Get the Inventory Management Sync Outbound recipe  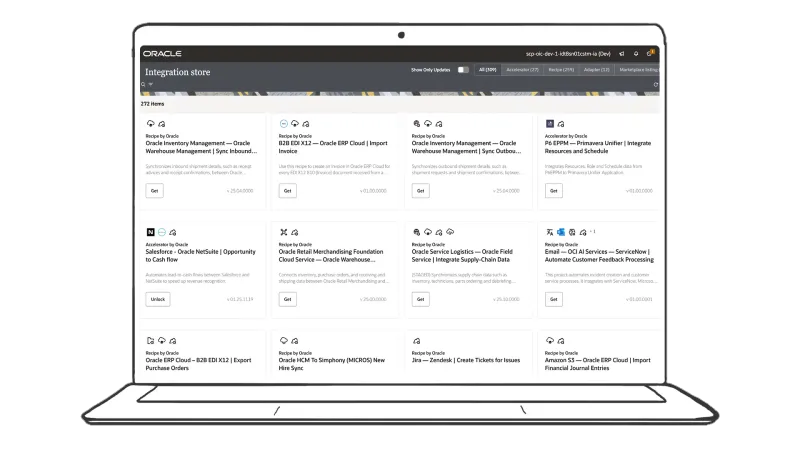point(420,191)
